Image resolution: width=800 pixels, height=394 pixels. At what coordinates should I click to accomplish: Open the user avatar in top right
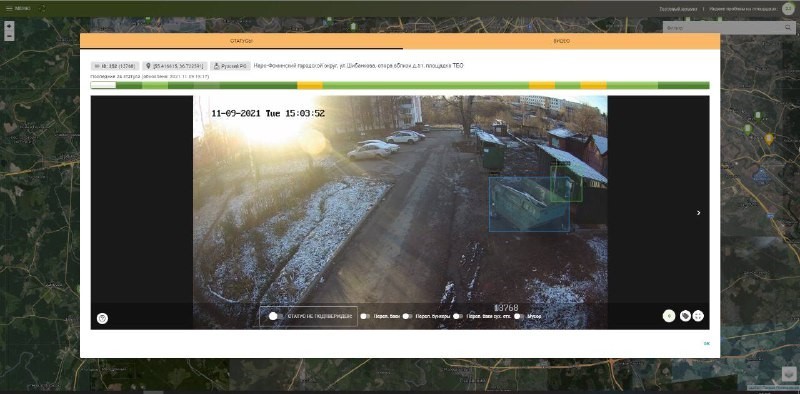pyautogui.click(x=788, y=9)
